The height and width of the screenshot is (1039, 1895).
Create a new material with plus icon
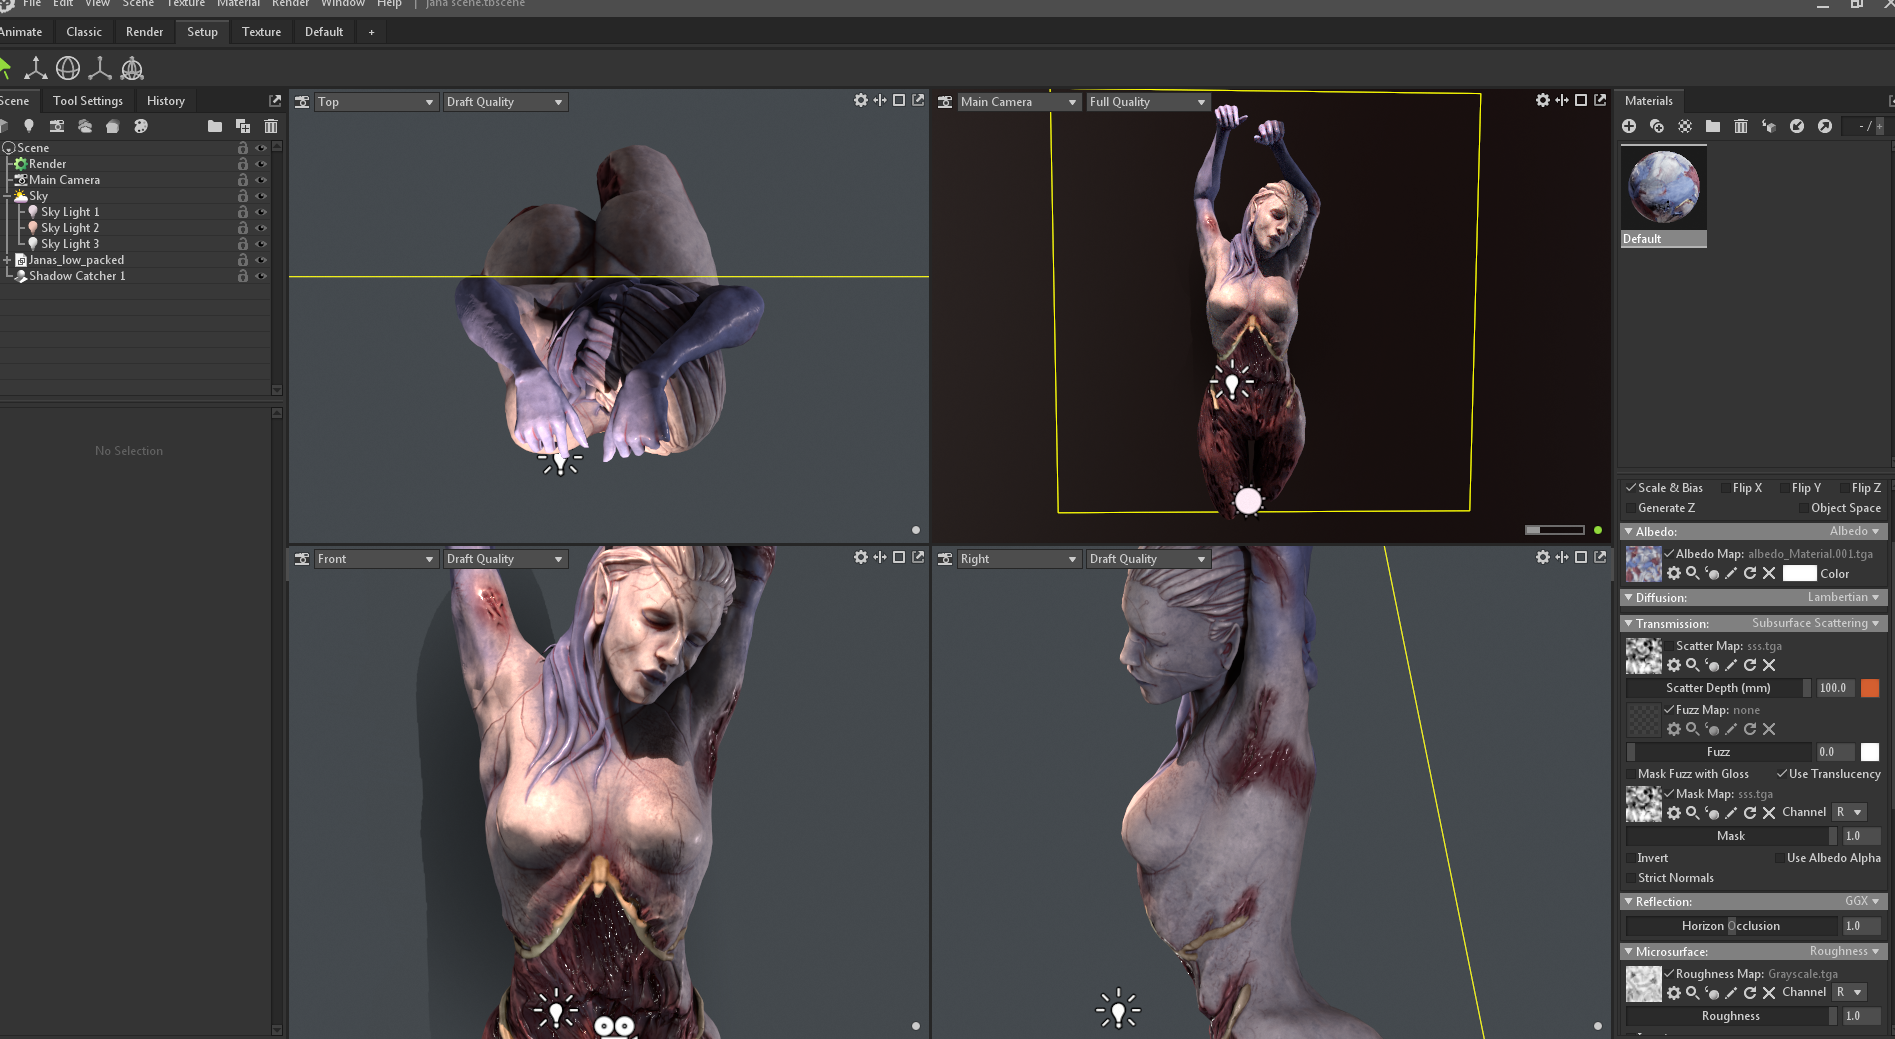(x=1629, y=126)
